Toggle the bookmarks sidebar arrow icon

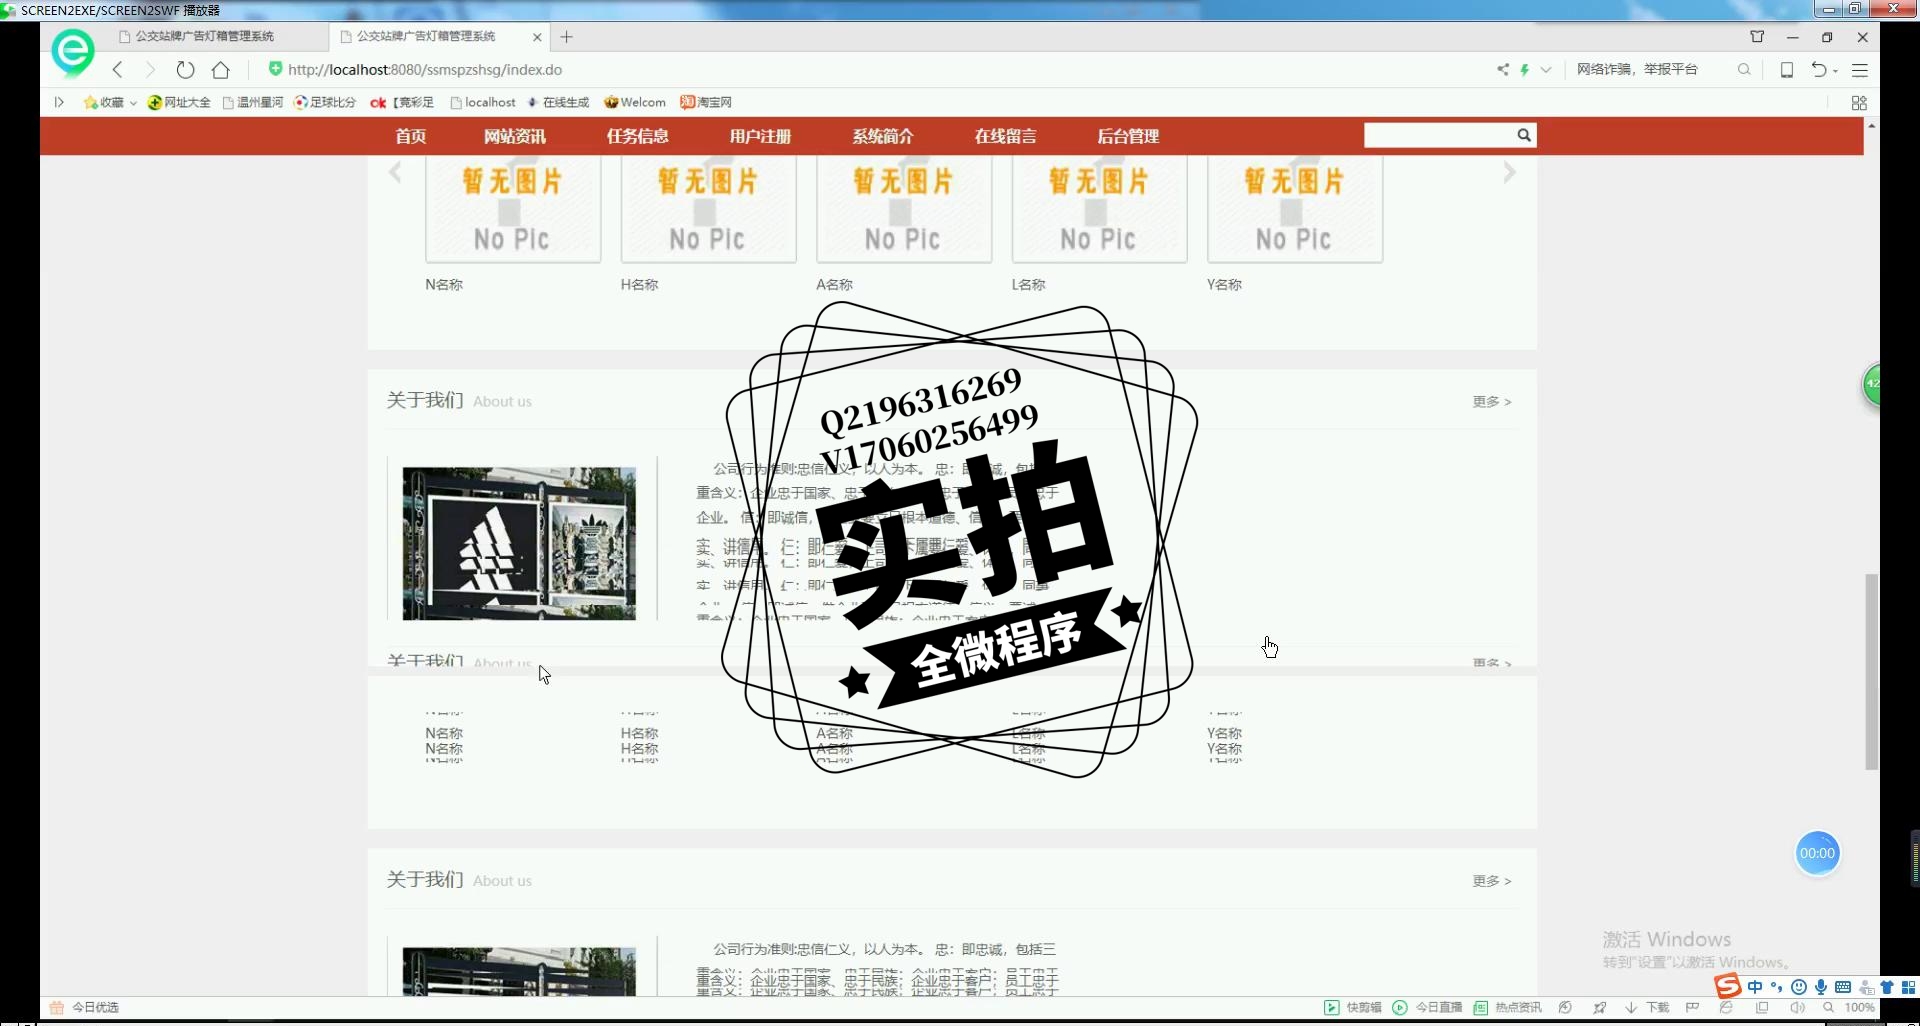click(x=59, y=102)
